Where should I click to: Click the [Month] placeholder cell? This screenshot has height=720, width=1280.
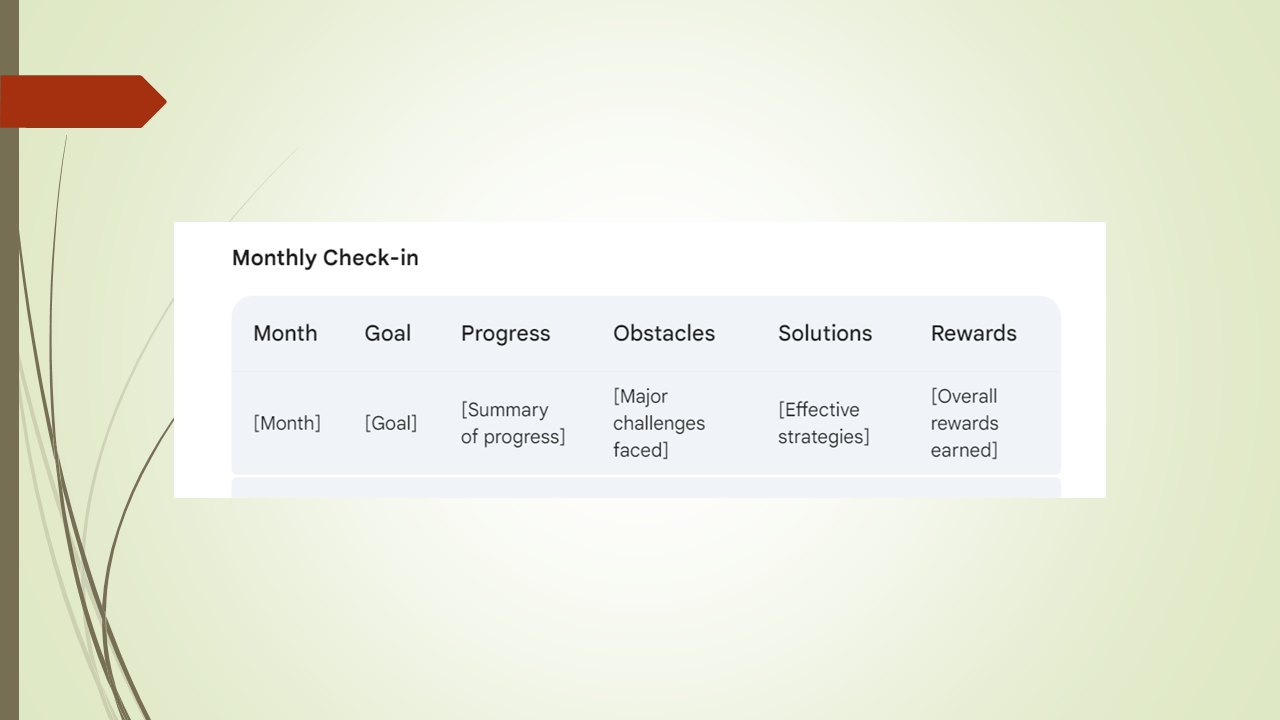[x=287, y=423]
